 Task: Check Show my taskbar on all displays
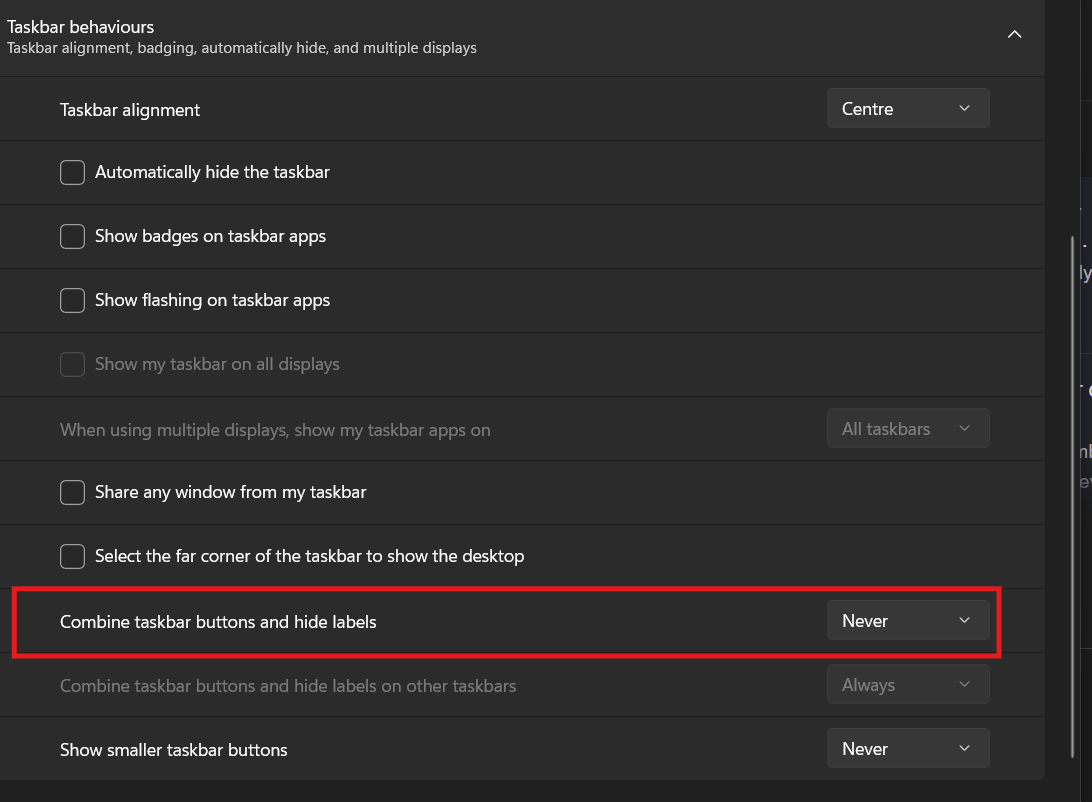[72, 365]
